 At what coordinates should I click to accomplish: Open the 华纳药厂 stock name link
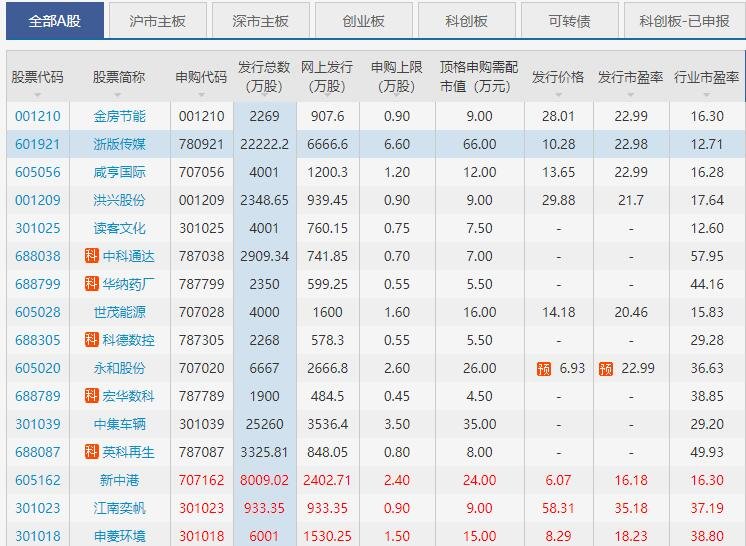(x=128, y=284)
